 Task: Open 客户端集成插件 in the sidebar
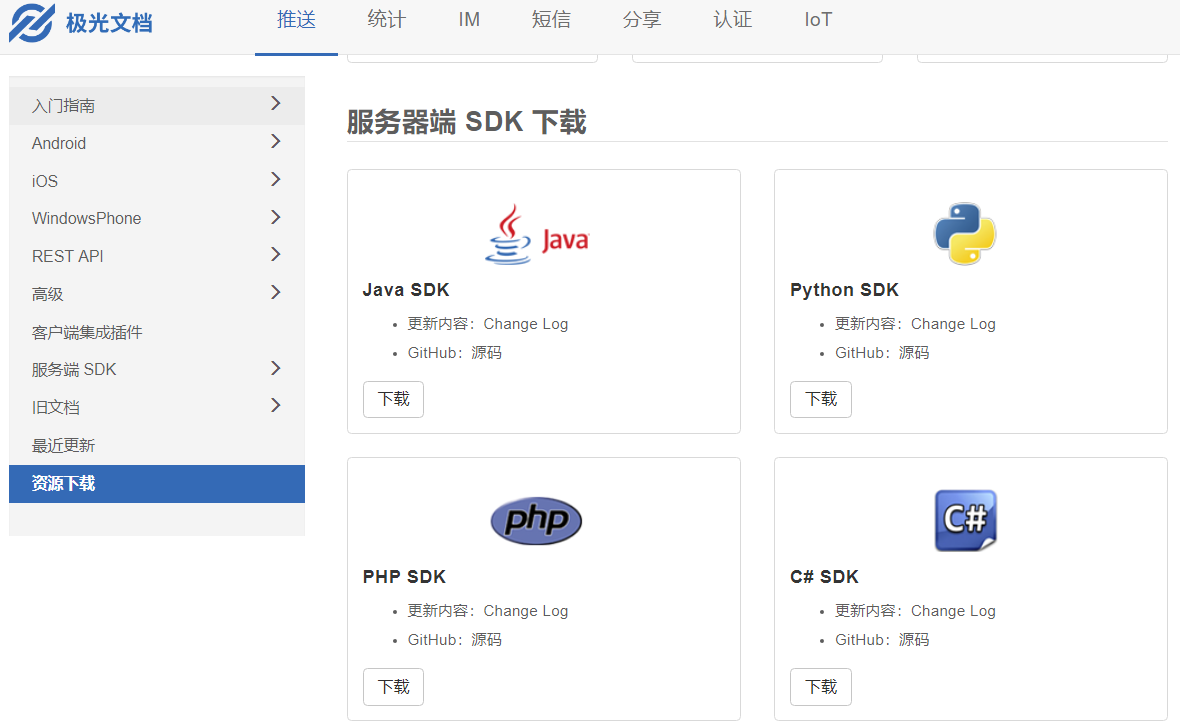tap(157, 332)
